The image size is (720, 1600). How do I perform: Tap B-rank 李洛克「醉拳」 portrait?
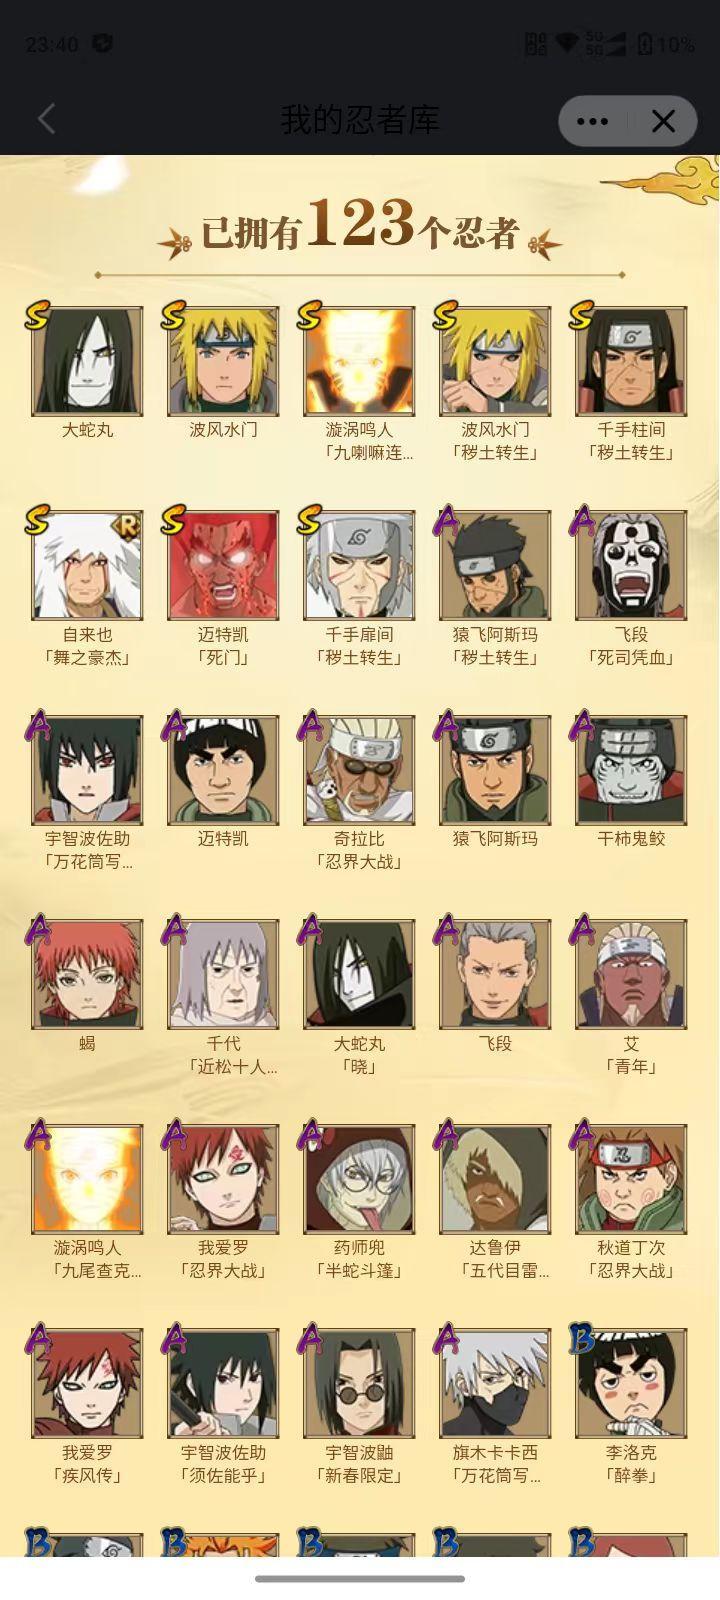[x=631, y=1384]
